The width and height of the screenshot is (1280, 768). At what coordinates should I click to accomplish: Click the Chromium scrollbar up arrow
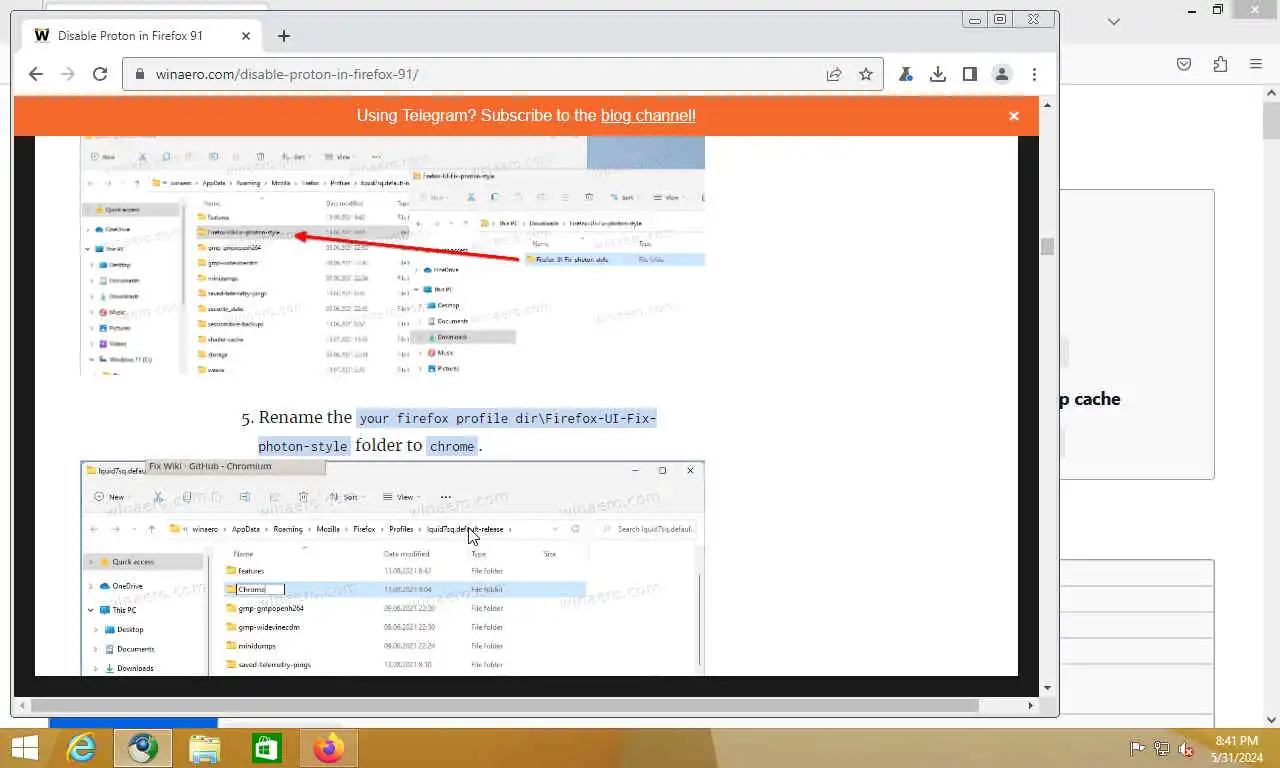(1047, 103)
